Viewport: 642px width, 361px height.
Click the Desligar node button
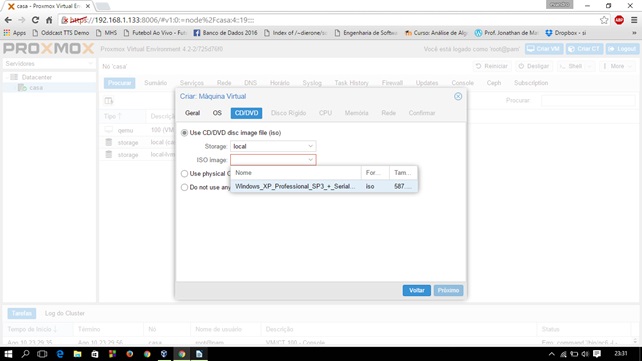pyautogui.click(x=534, y=66)
